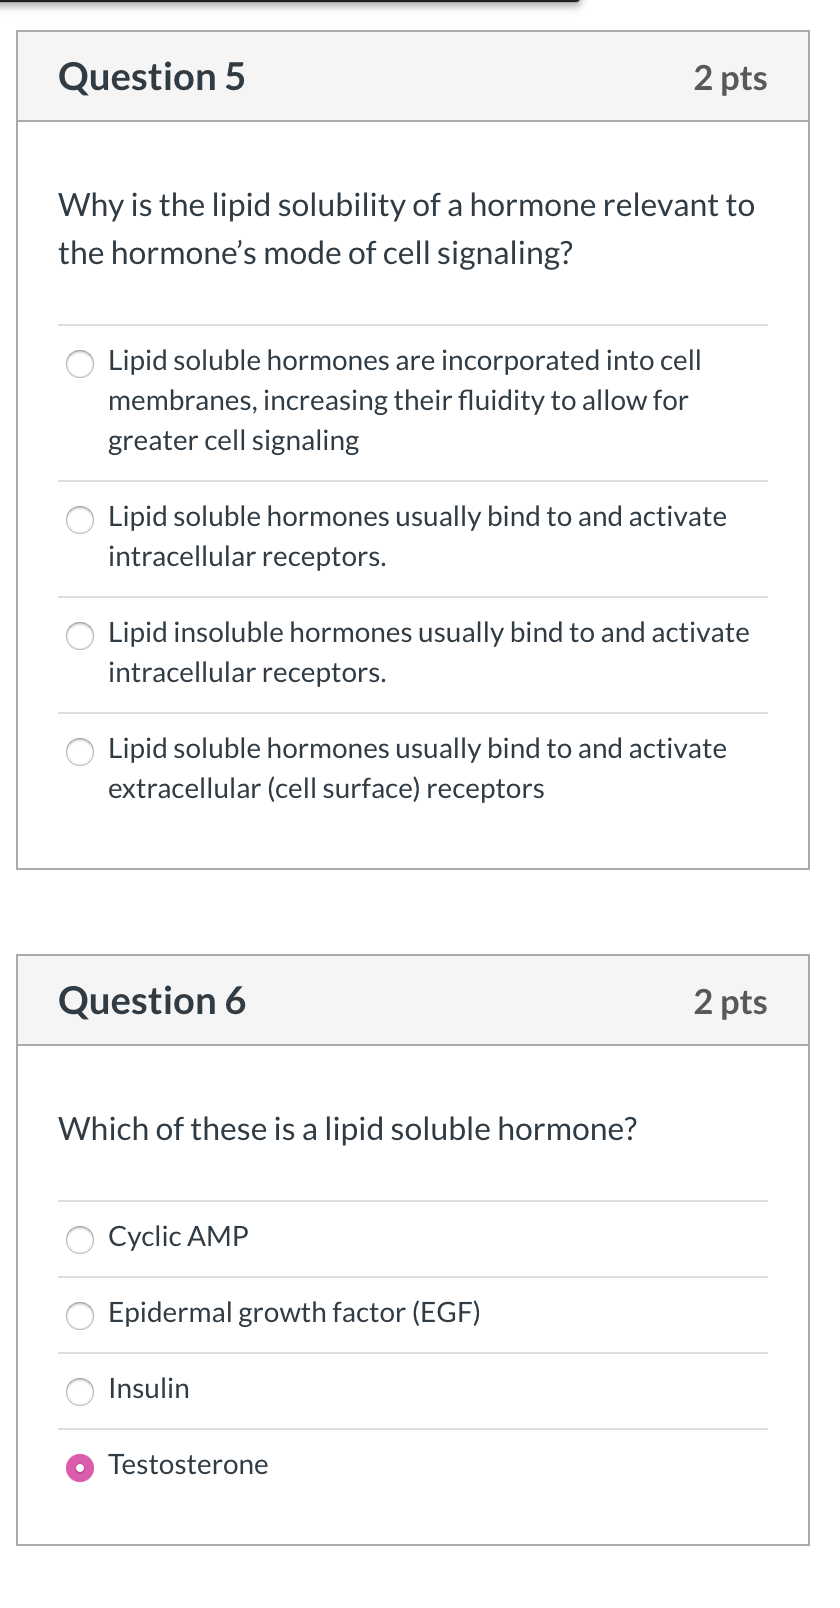Click the '2 pts' label on Question 6
Image resolution: width=840 pixels, height=1608 pixels.
coord(731,1003)
